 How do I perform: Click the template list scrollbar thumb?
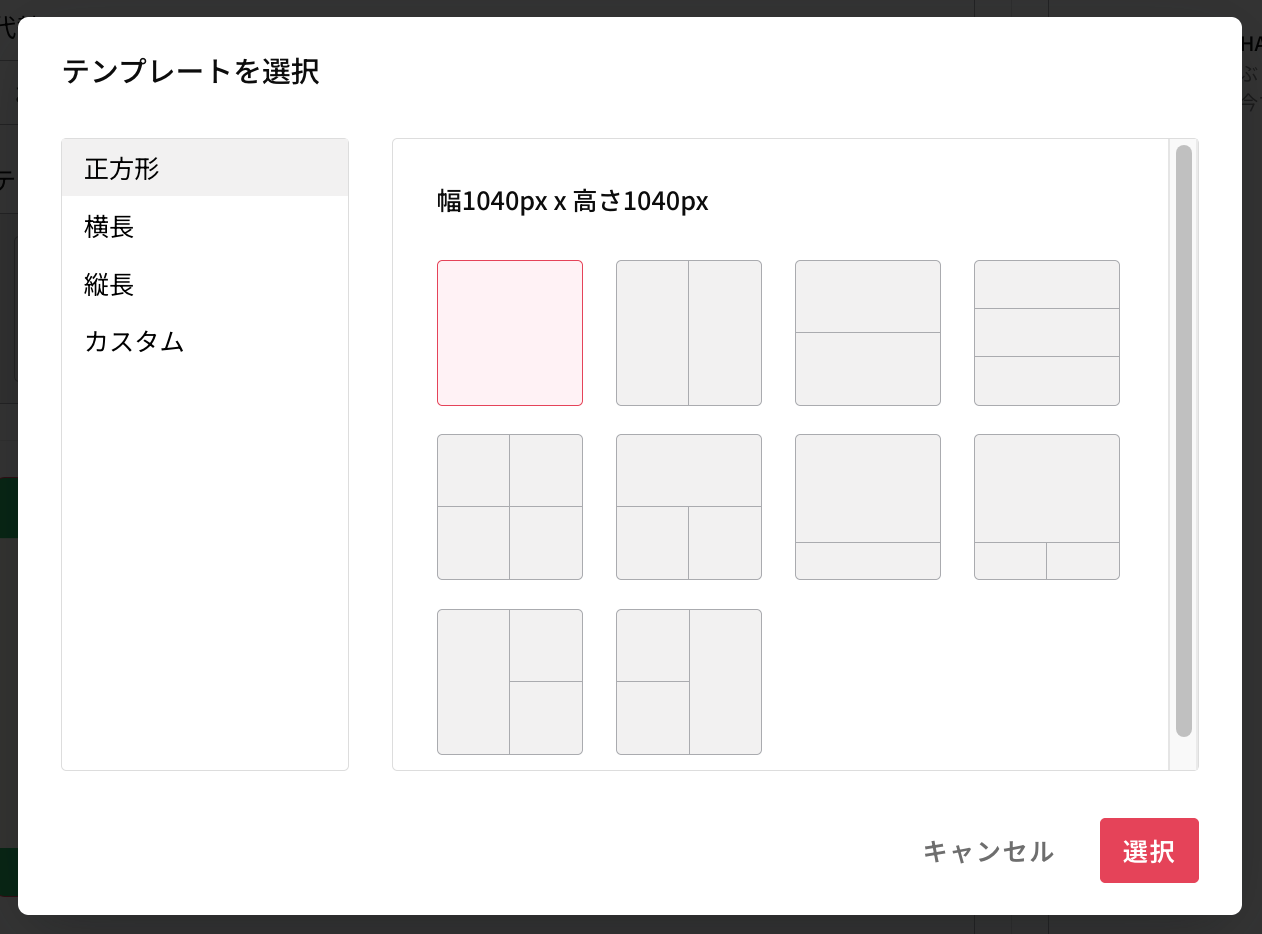1183,440
